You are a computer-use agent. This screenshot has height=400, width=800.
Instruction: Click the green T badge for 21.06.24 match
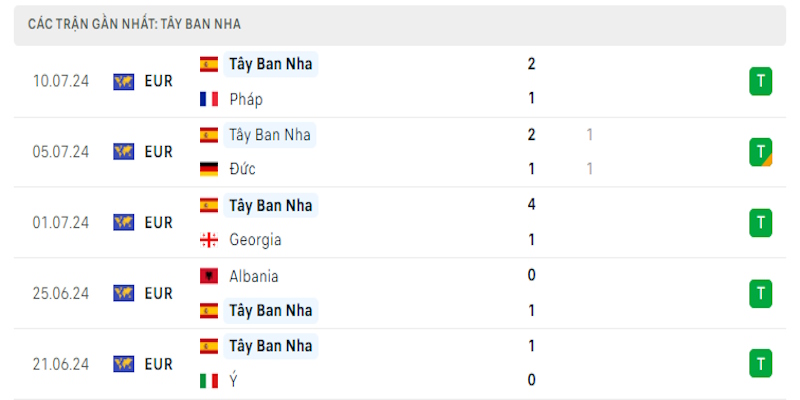760,363
